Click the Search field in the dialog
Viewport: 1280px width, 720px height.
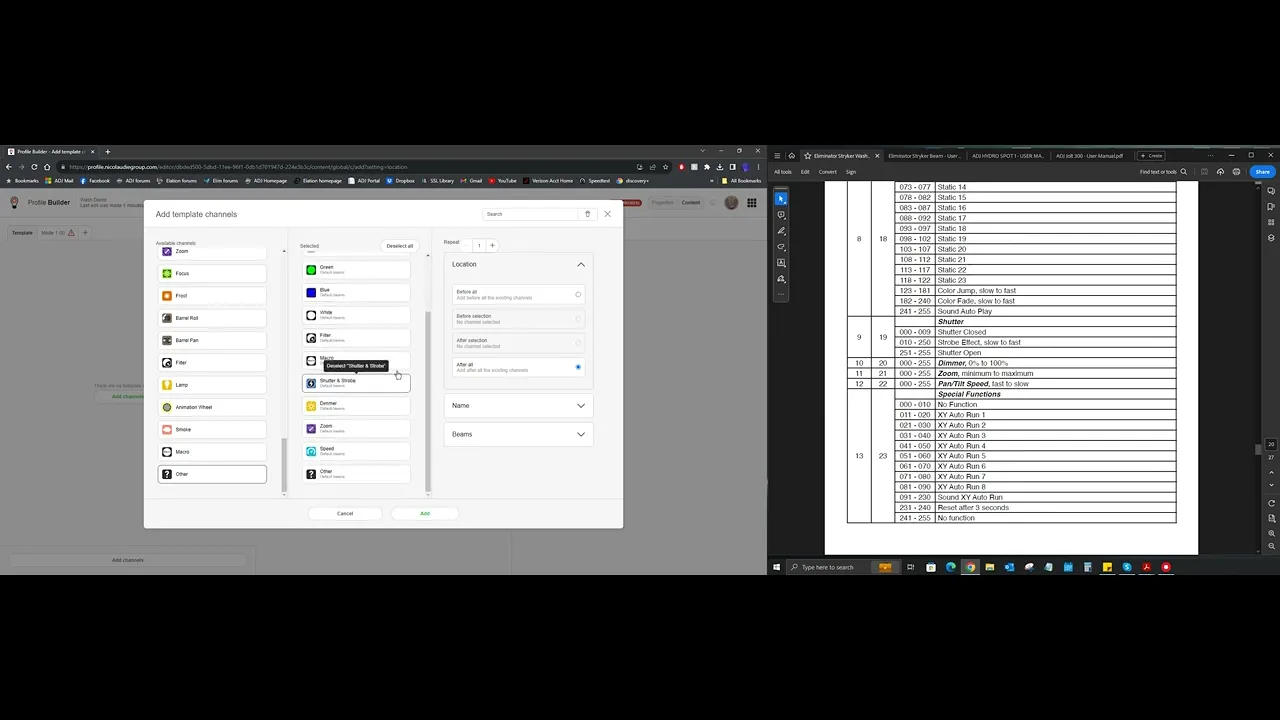[x=531, y=214]
